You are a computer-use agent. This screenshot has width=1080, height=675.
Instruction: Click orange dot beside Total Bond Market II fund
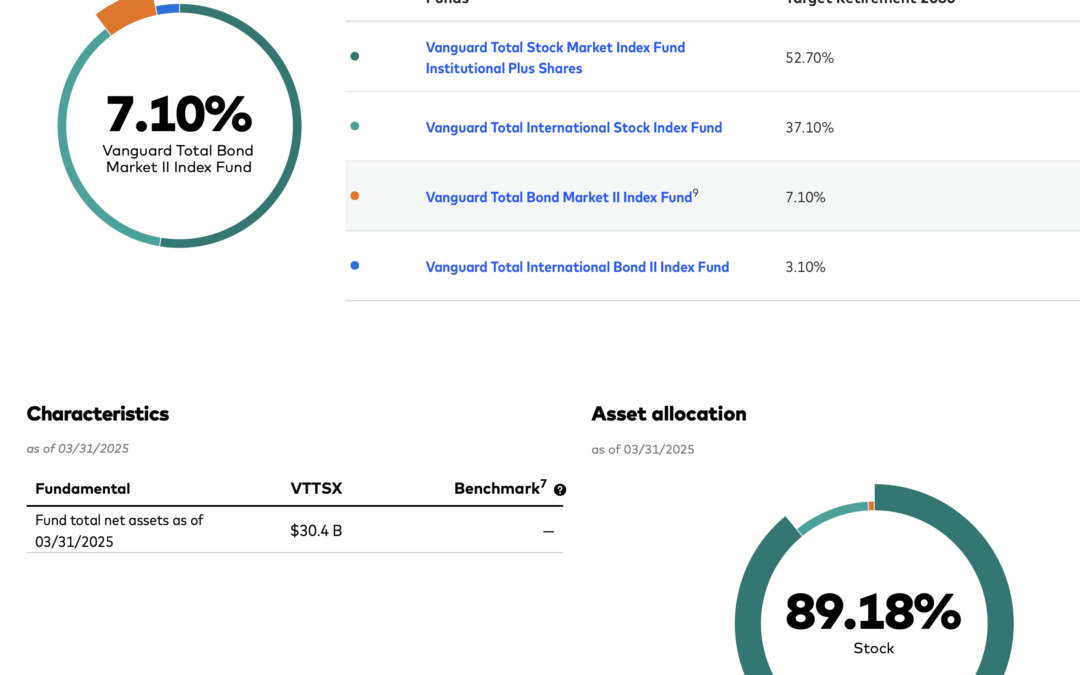coord(355,196)
